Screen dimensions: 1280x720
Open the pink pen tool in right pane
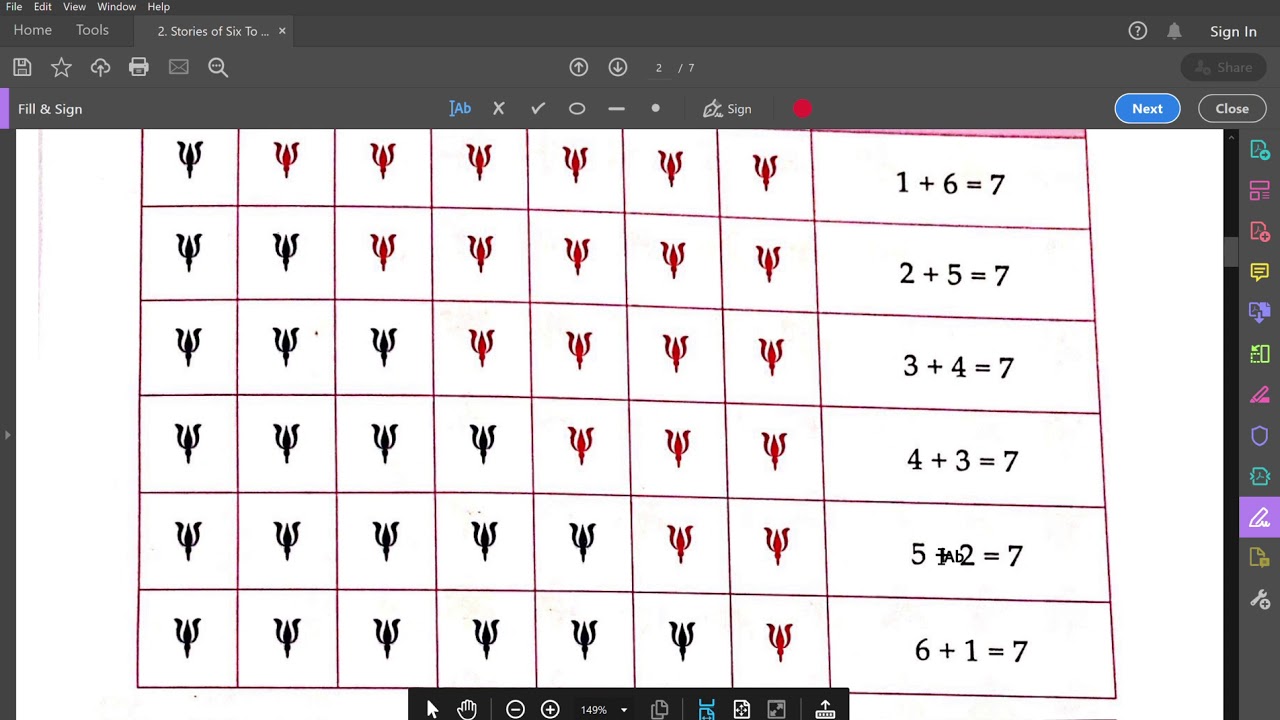click(x=1259, y=395)
